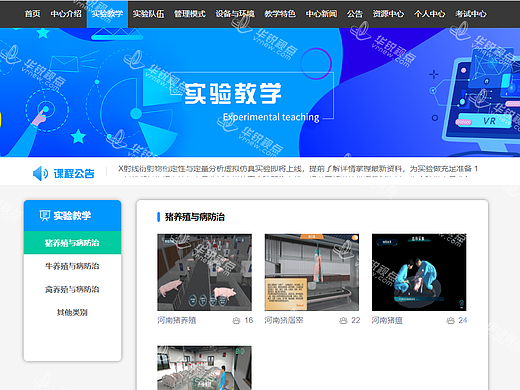Open 实验队伍 from the top menu
Viewport: 520px width, 390px height.
[x=148, y=14]
